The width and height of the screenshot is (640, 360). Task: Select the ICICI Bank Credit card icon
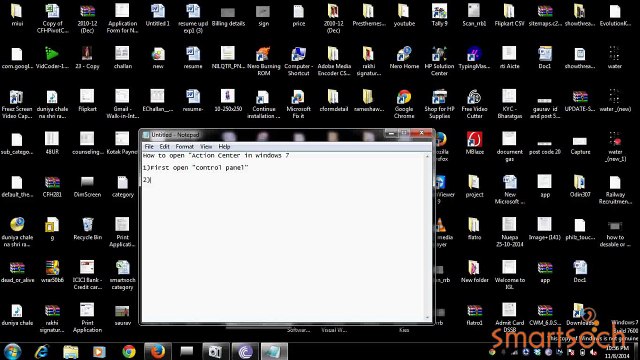coord(87,275)
